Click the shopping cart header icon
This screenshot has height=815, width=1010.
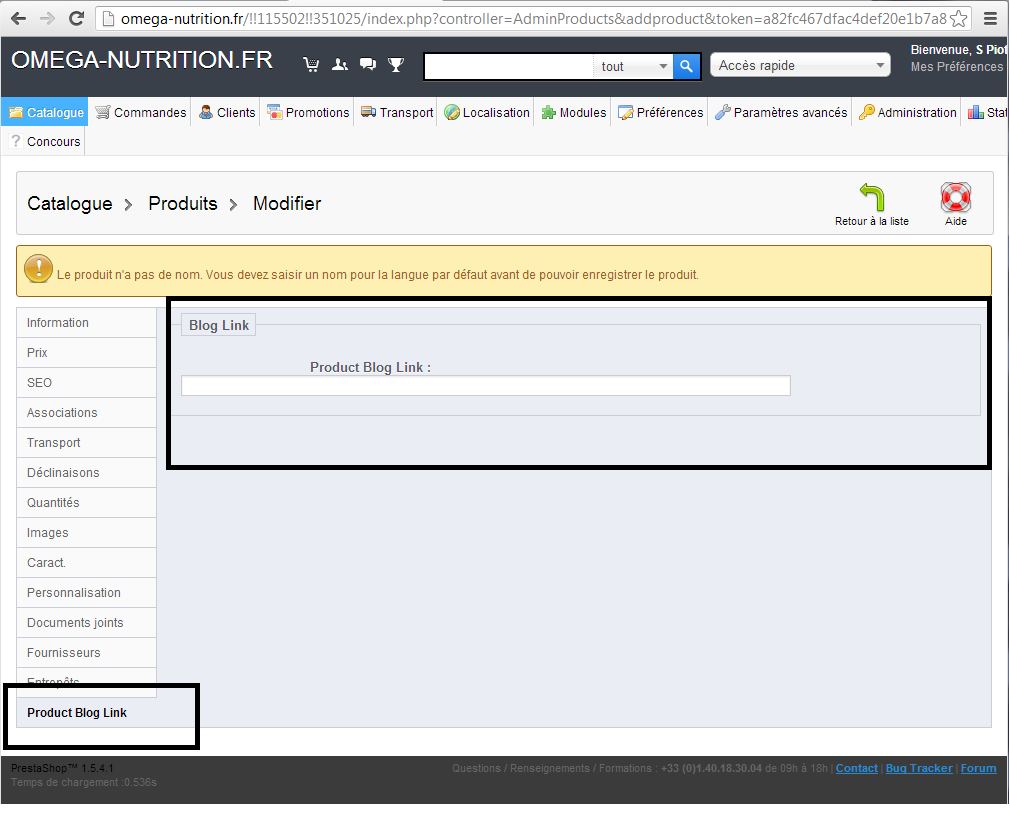click(x=311, y=64)
